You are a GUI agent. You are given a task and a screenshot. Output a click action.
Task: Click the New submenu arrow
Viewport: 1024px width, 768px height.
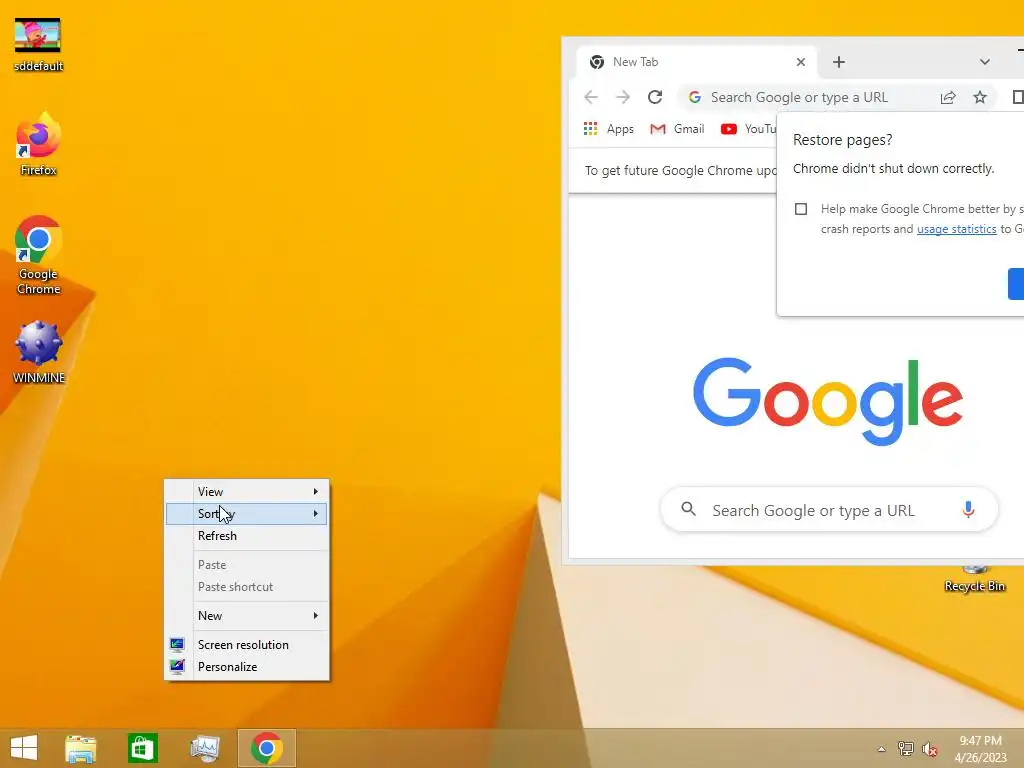pyautogui.click(x=315, y=616)
